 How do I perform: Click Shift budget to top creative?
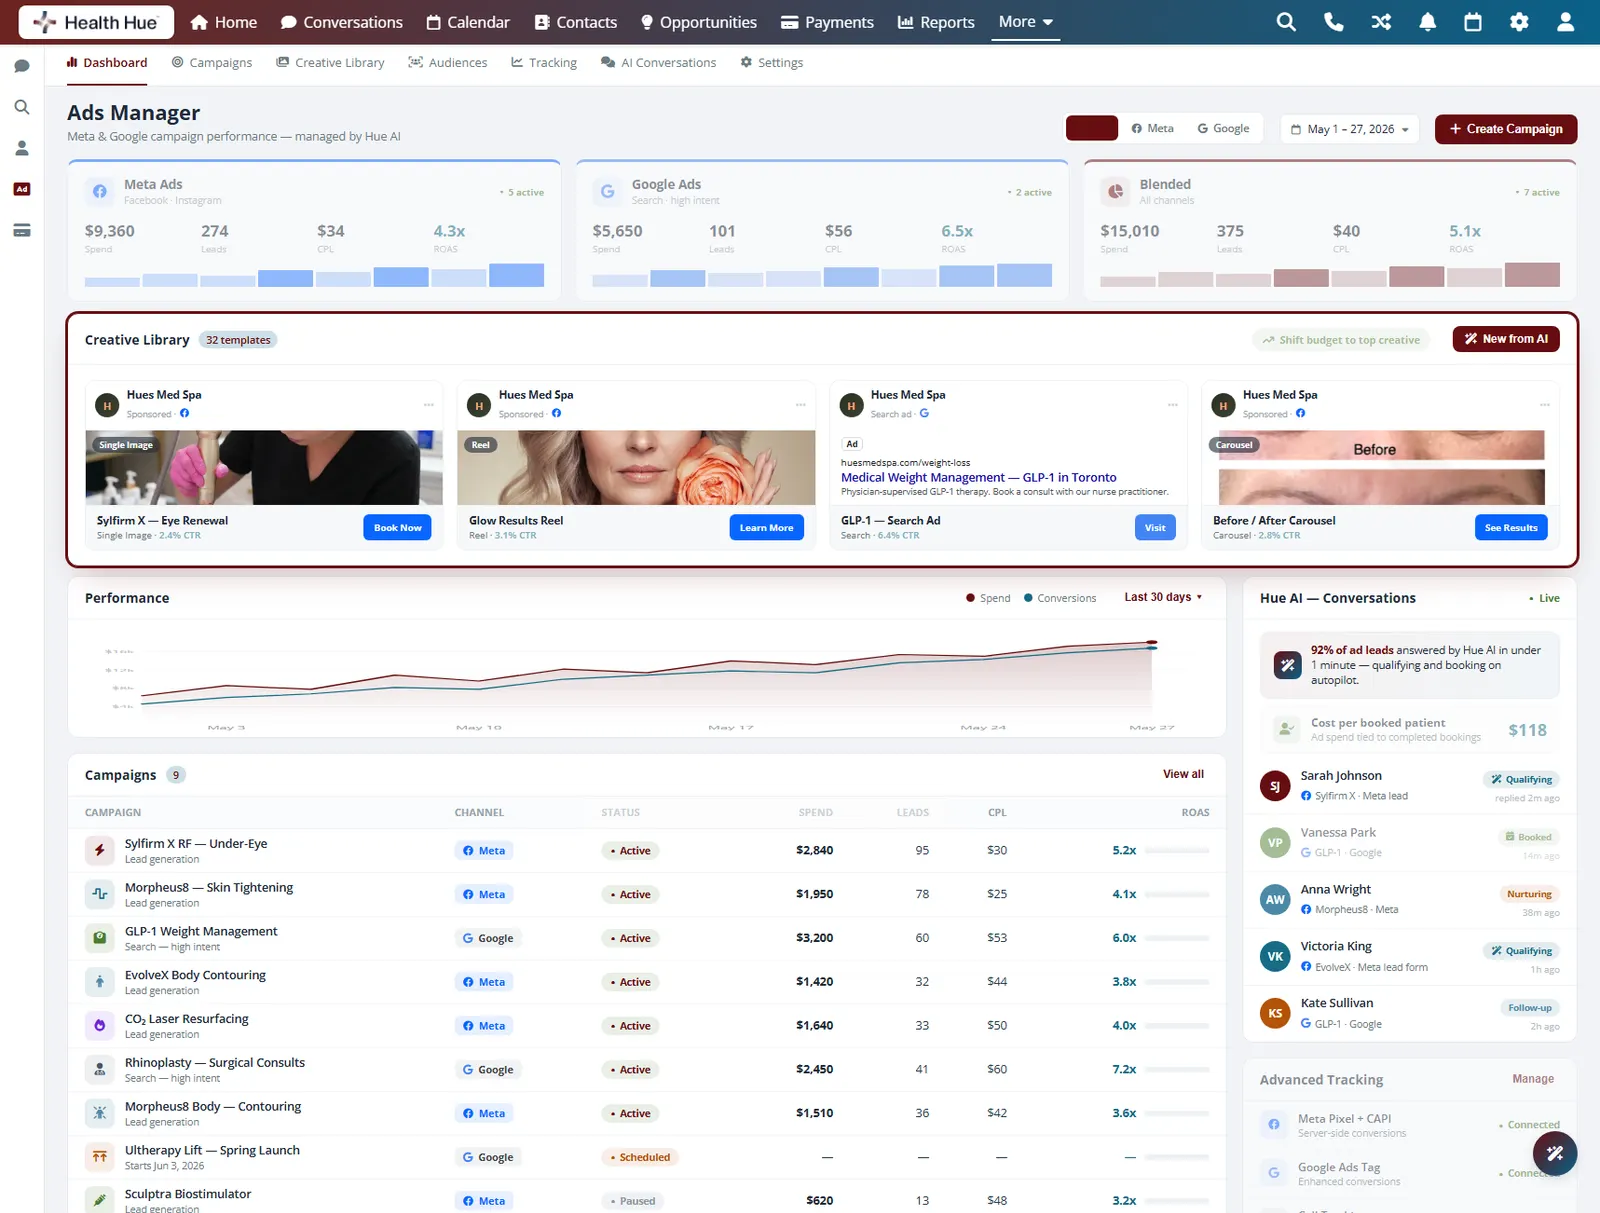coord(1340,340)
